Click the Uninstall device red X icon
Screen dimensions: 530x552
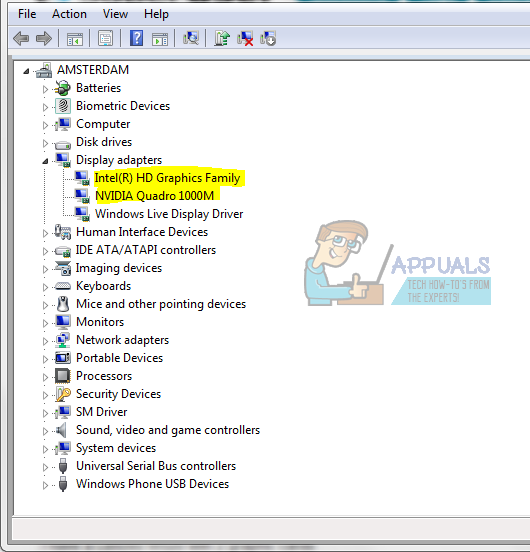pos(245,38)
